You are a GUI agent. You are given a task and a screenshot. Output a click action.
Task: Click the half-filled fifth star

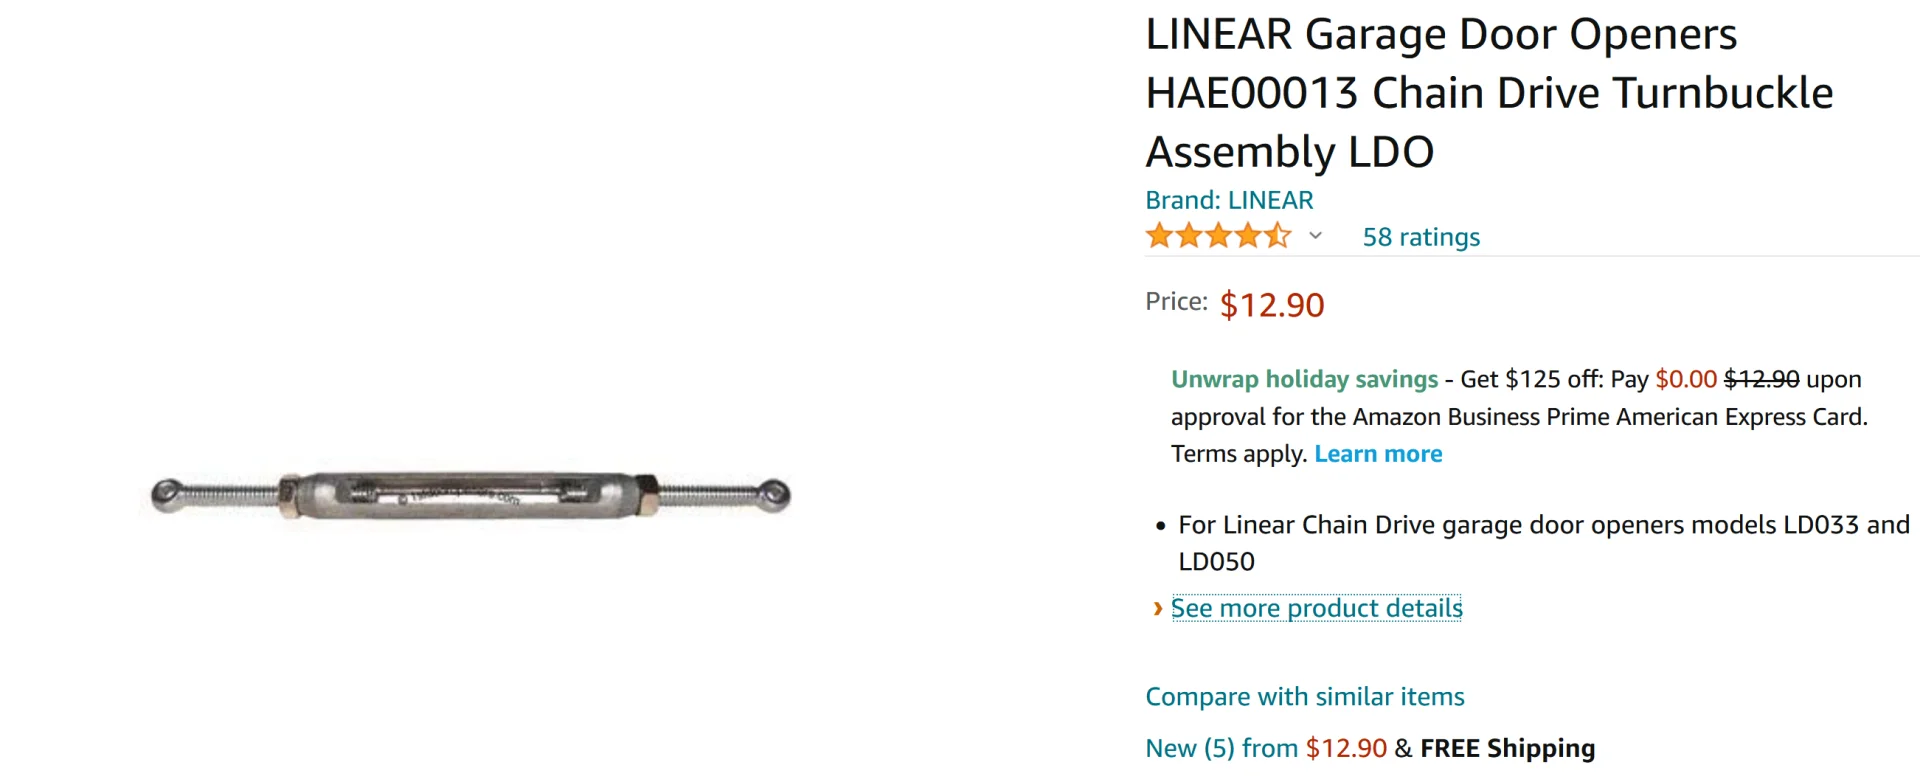pyautogui.click(x=1277, y=237)
